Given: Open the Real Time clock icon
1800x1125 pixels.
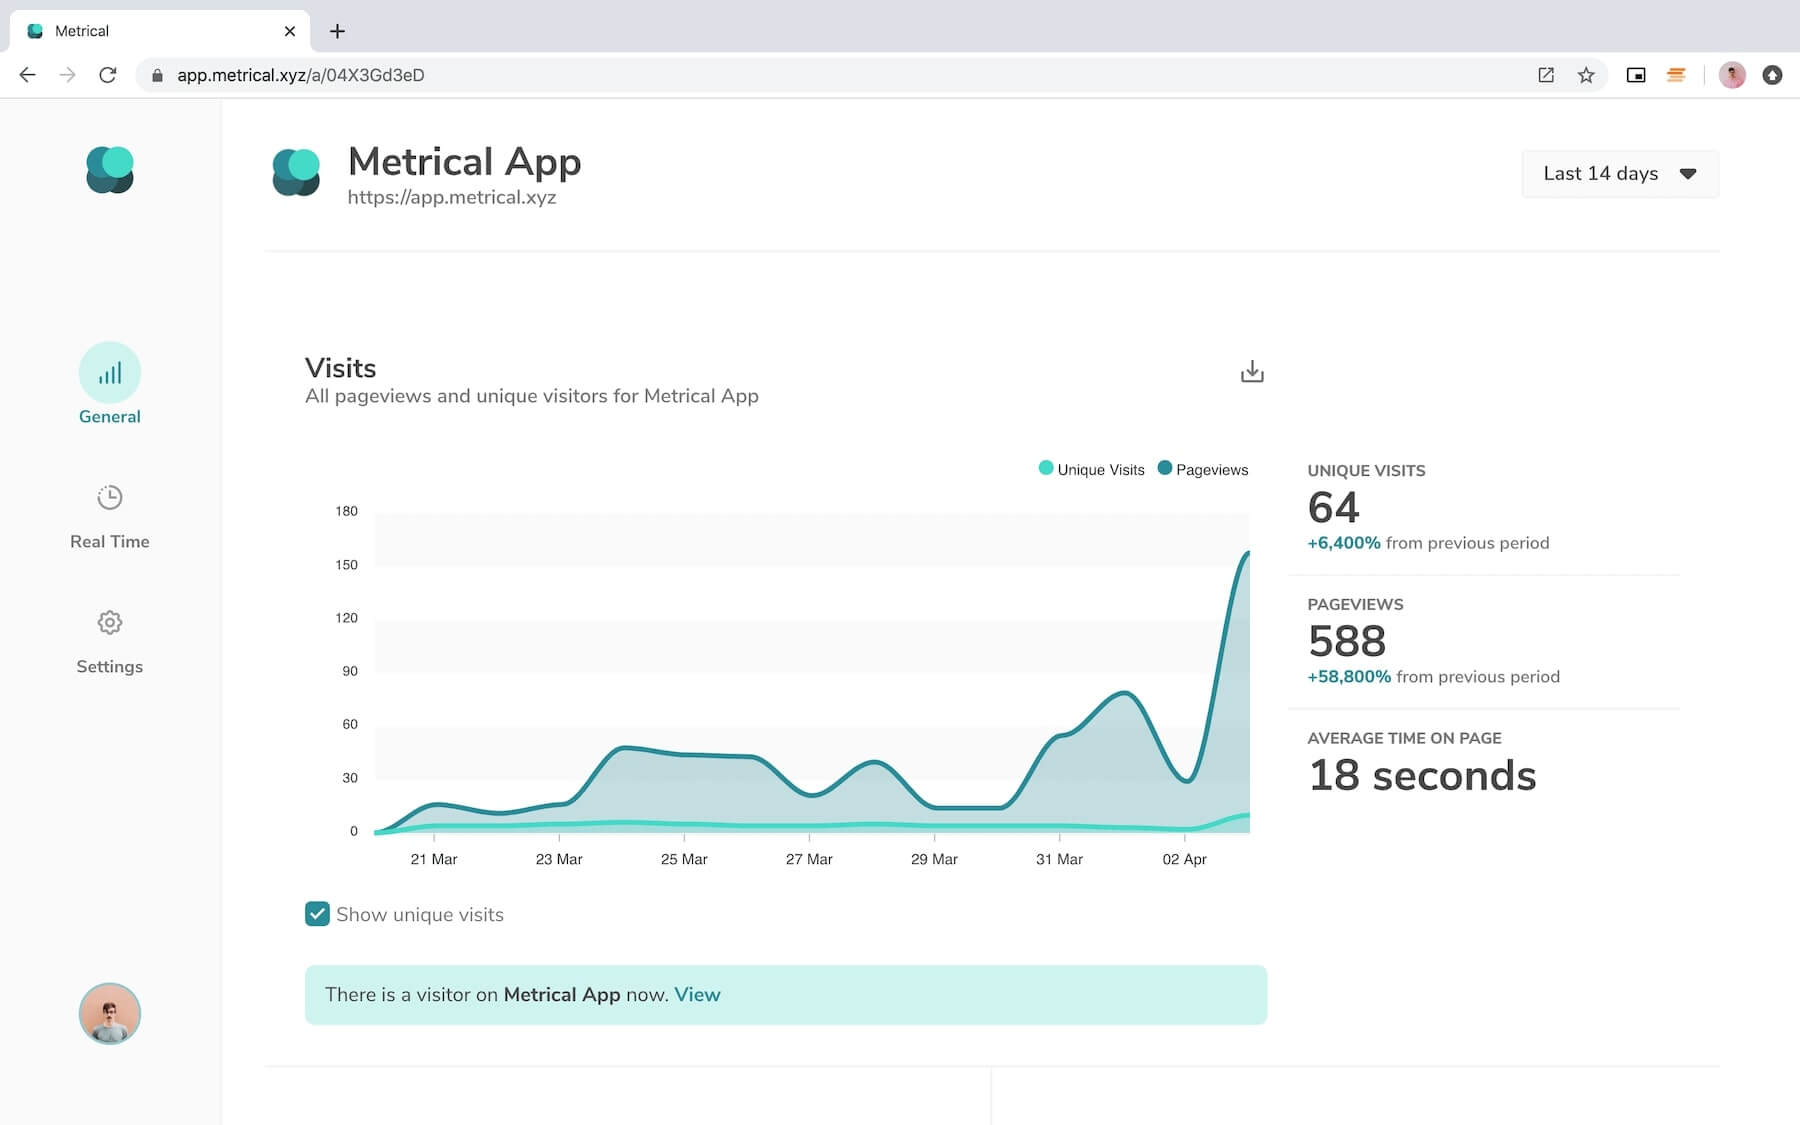Looking at the screenshot, I should [x=110, y=498].
